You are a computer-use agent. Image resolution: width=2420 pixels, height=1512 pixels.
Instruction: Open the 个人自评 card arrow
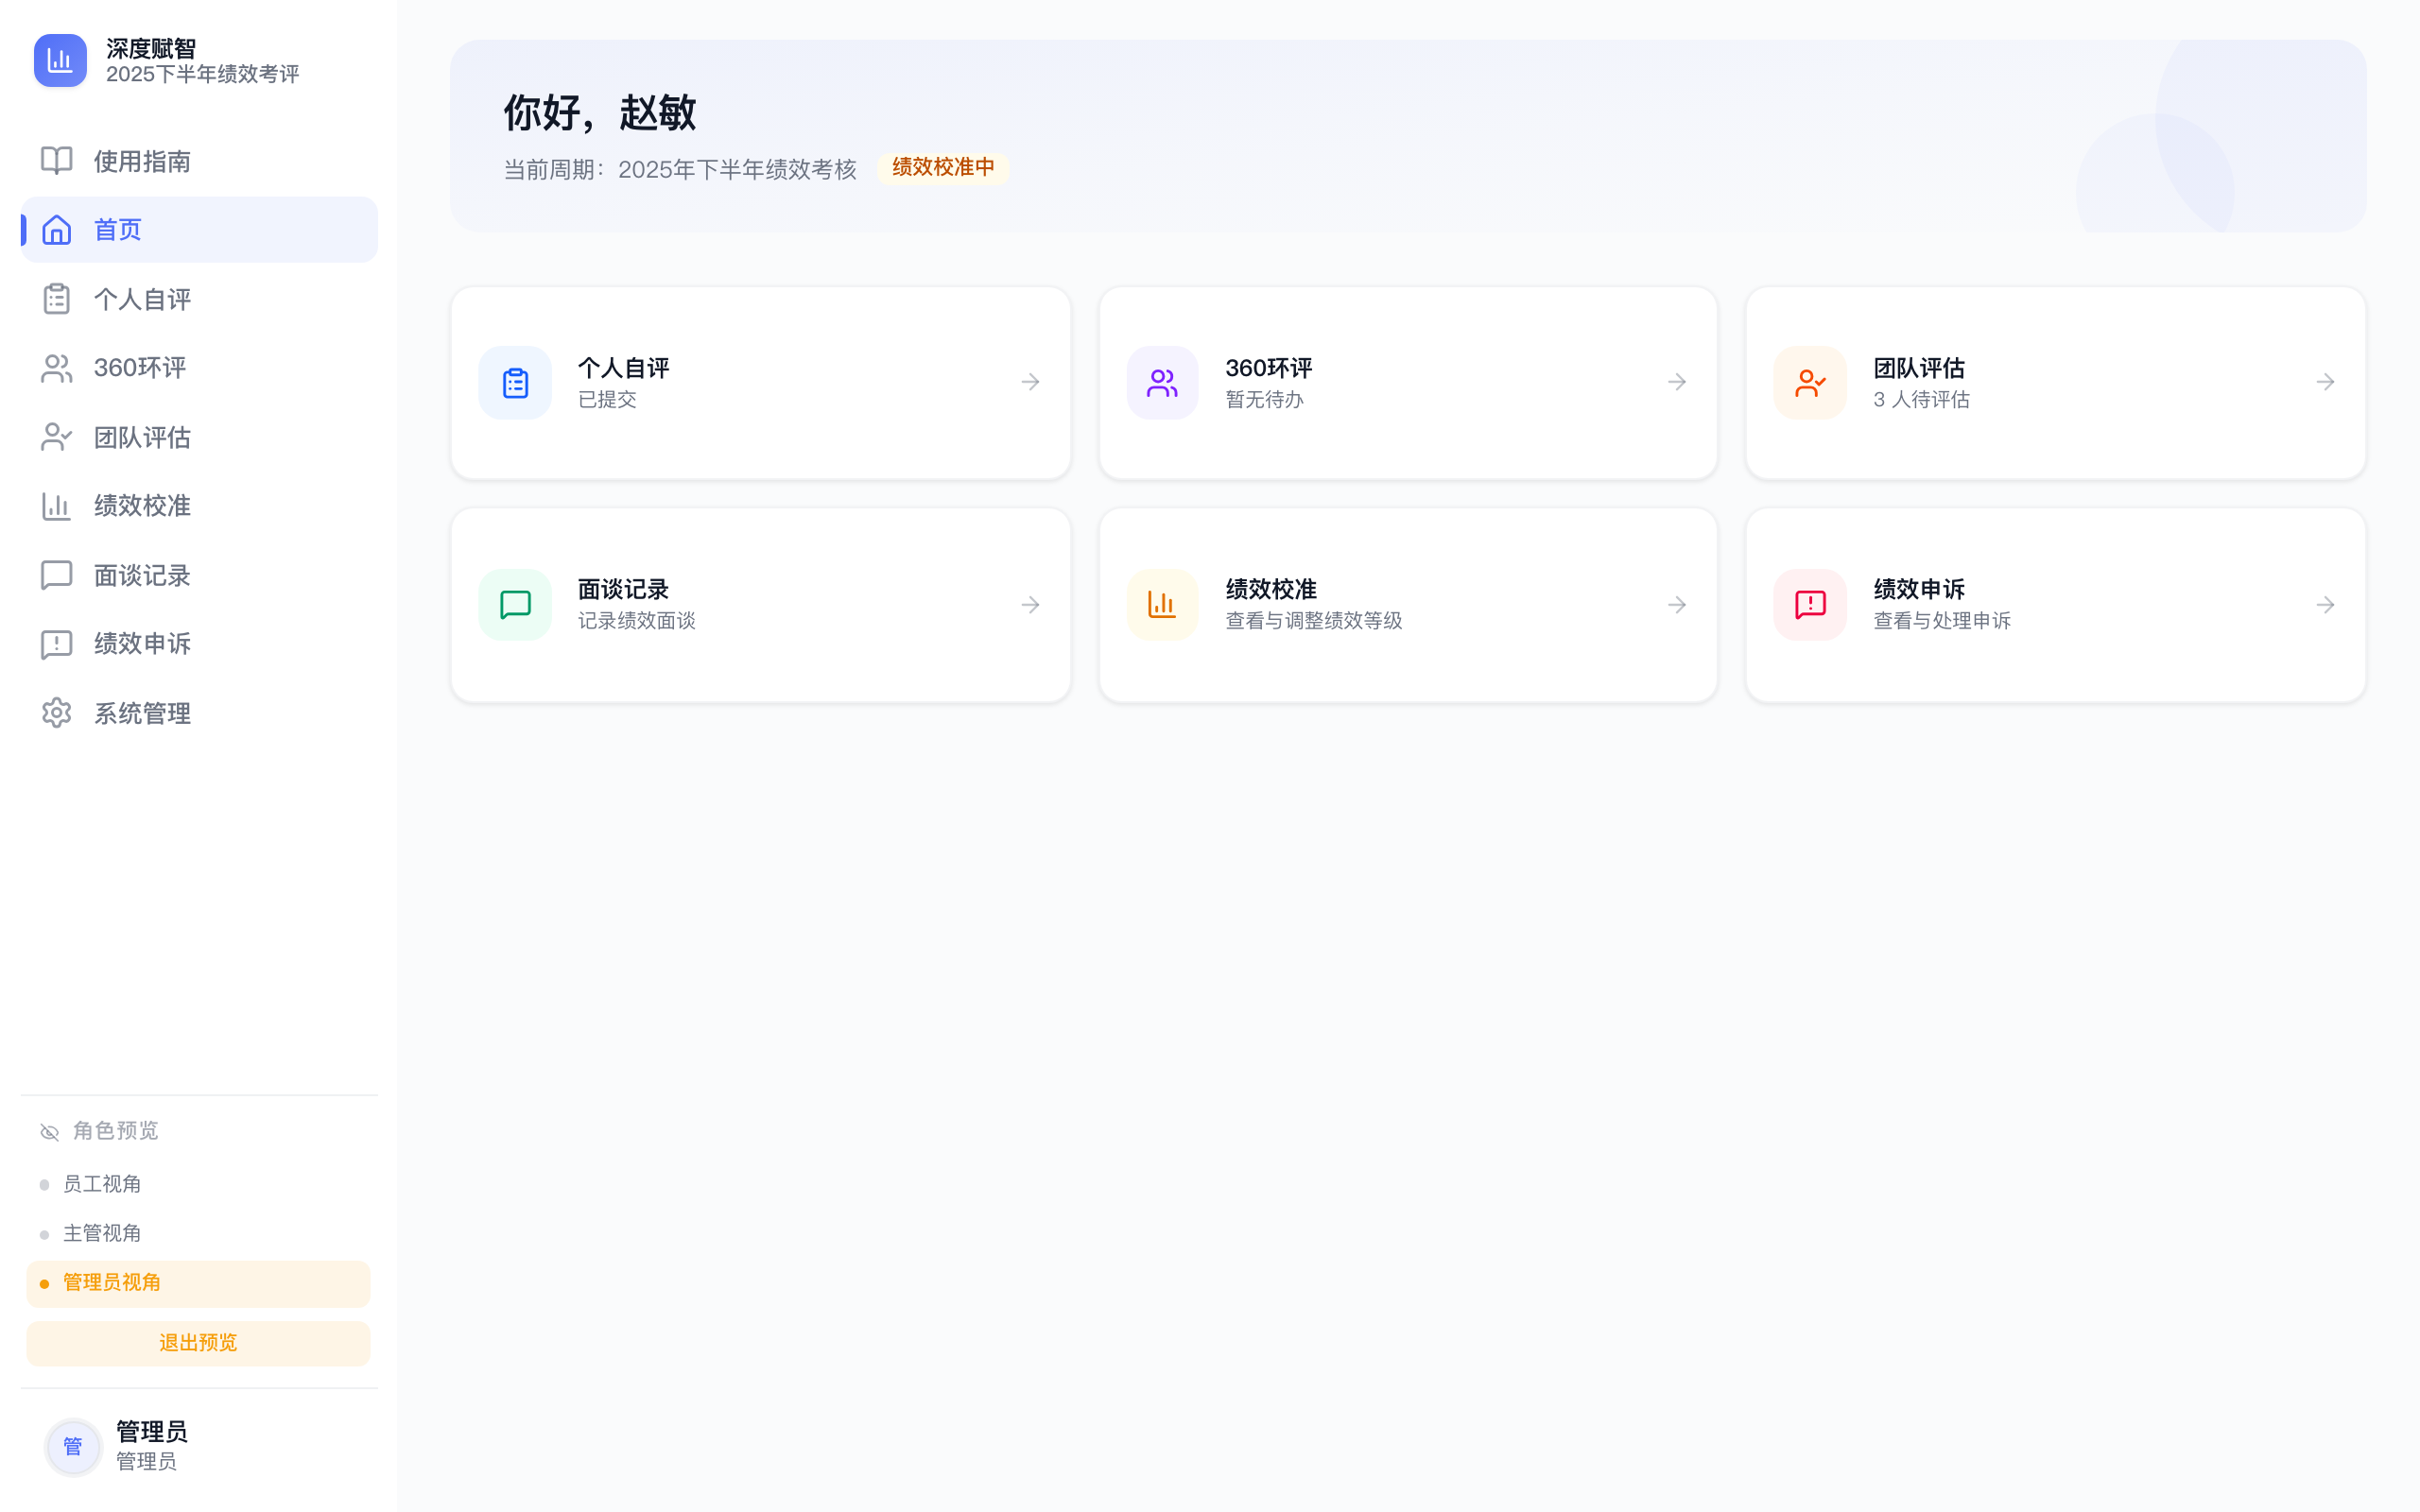pos(1029,382)
